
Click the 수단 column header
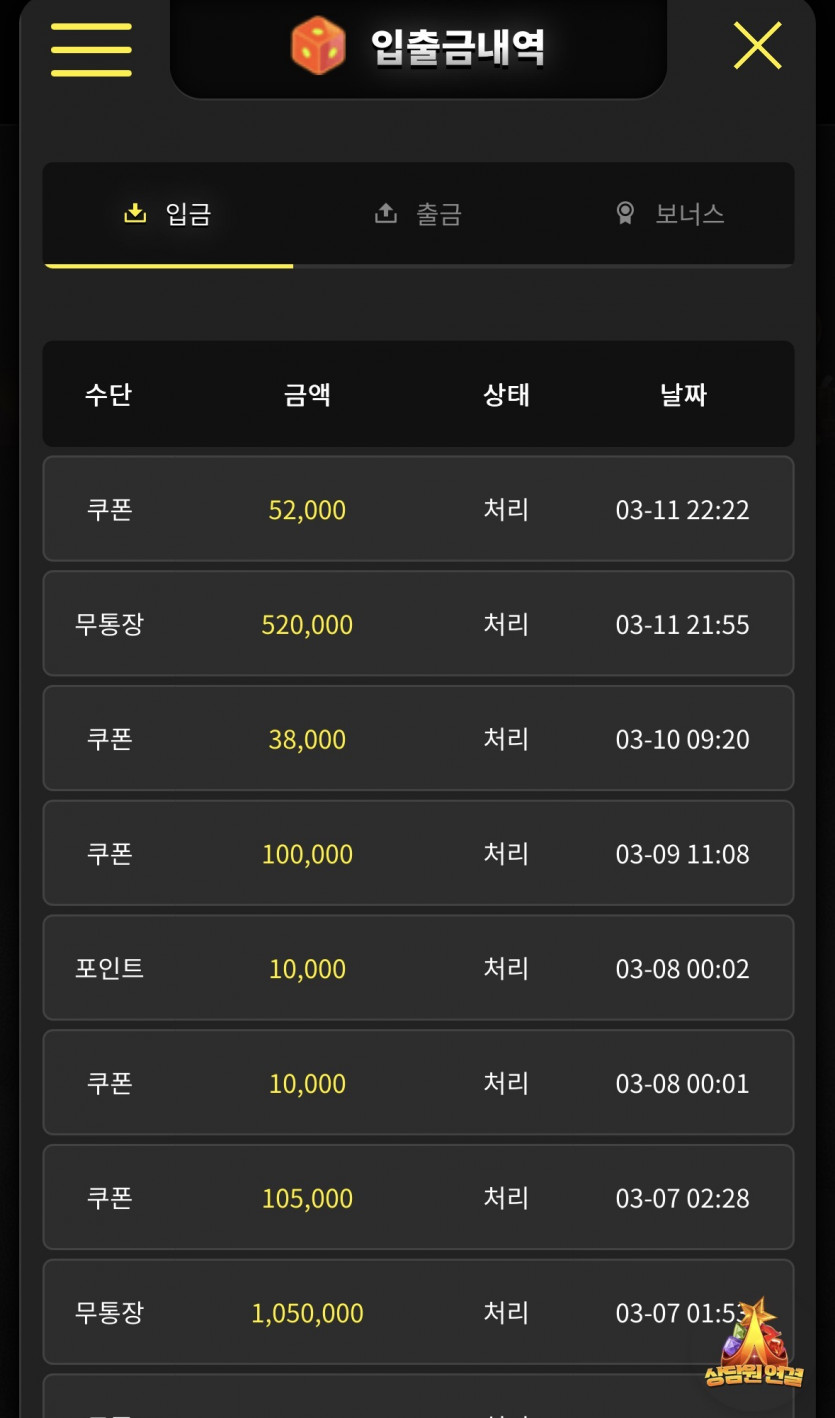click(108, 394)
